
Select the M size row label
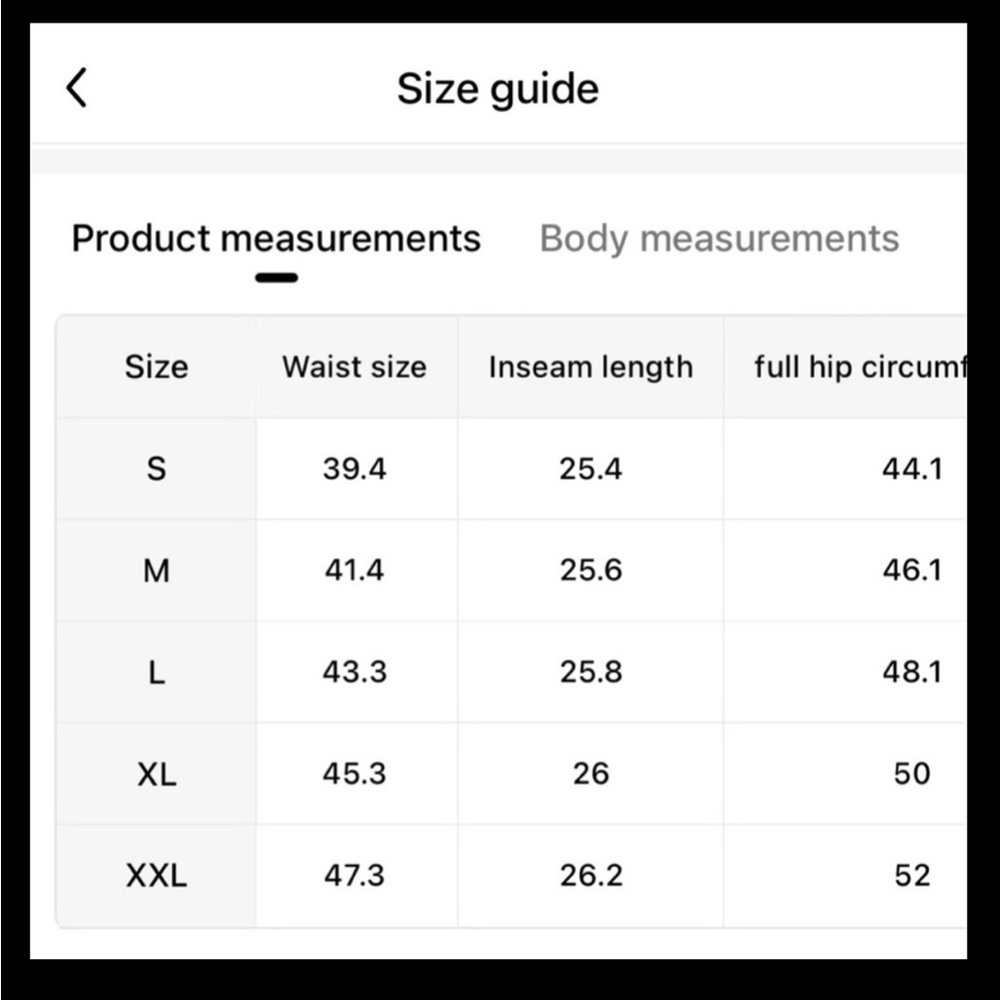[x=156, y=571]
